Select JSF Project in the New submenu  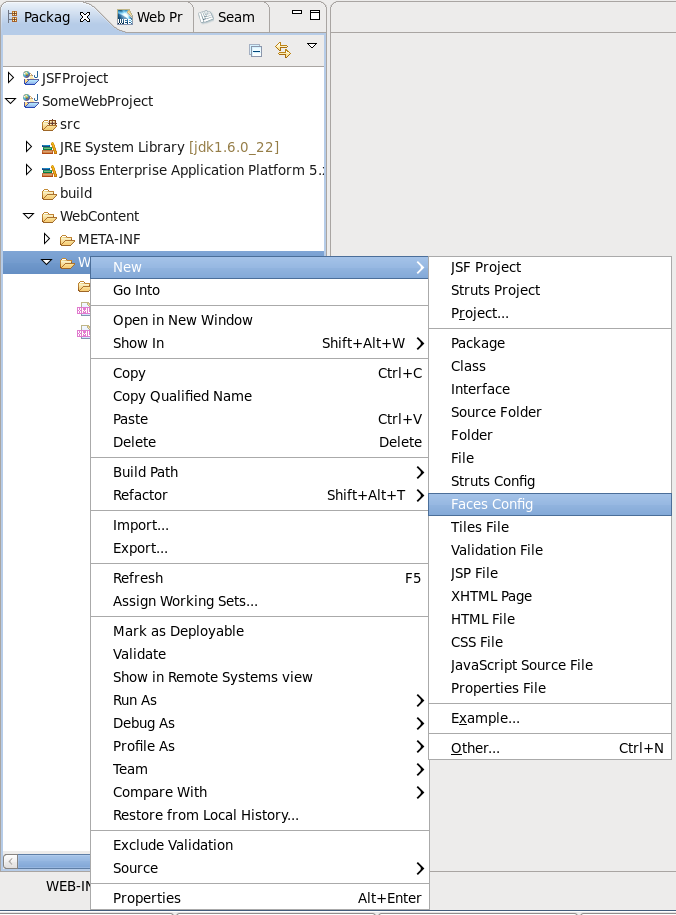(x=550, y=267)
